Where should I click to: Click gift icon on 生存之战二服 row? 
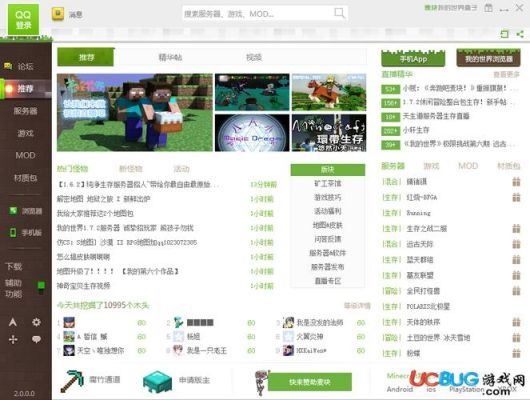coord(516,229)
